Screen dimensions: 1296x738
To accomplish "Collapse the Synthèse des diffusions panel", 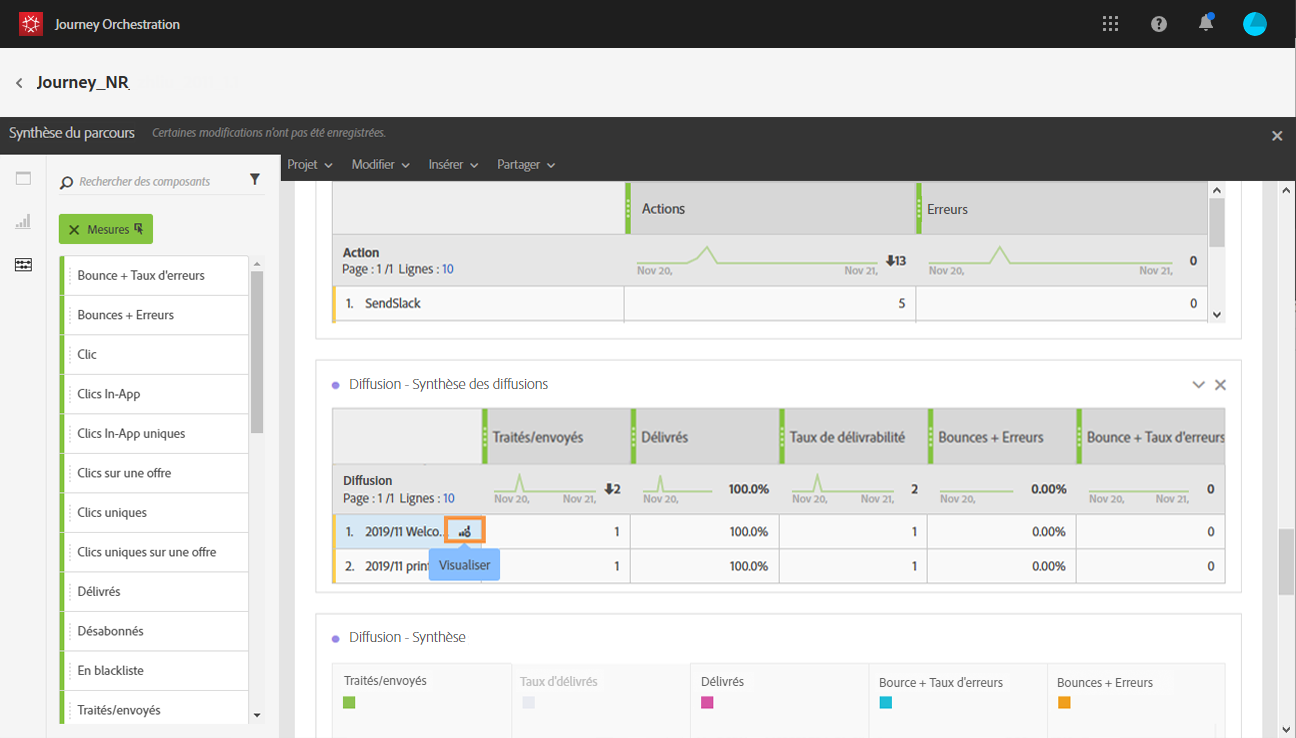I will click(x=1198, y=385).
